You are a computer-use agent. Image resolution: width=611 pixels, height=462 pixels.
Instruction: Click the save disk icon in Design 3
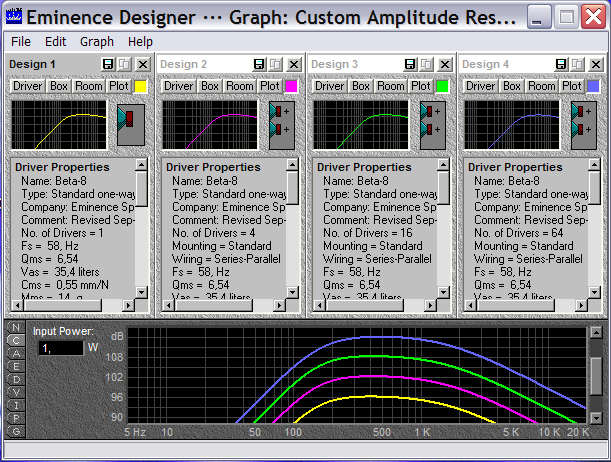[x=409, y=64]
